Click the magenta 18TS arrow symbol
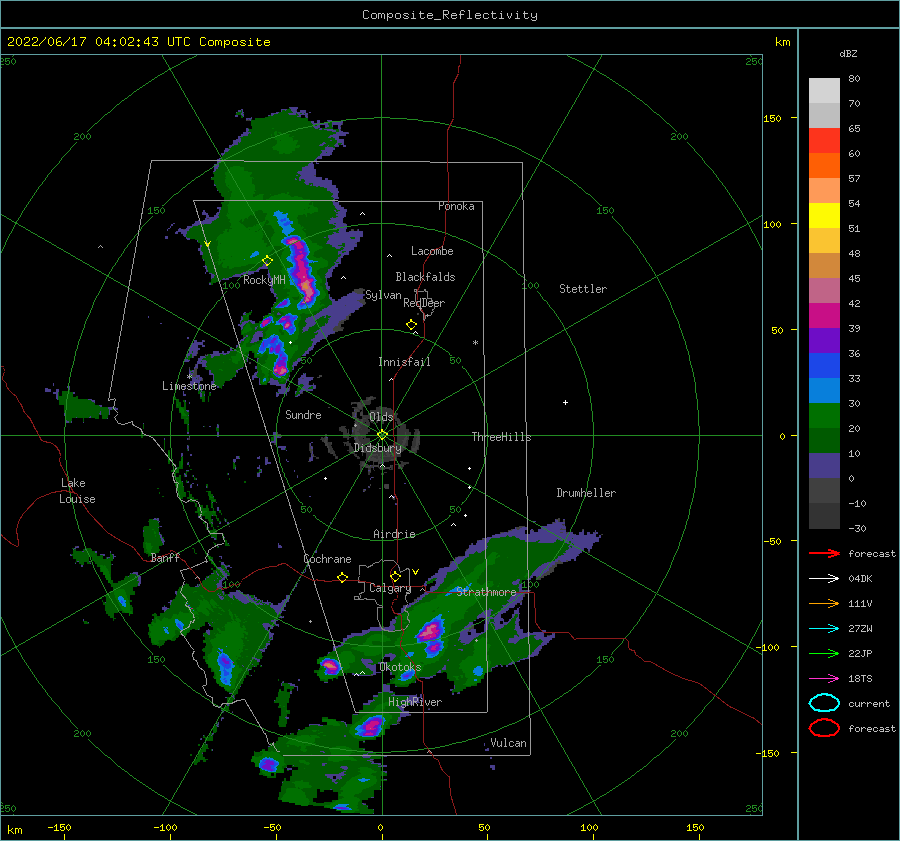The image size is (900, 841). tap(824, 679)
